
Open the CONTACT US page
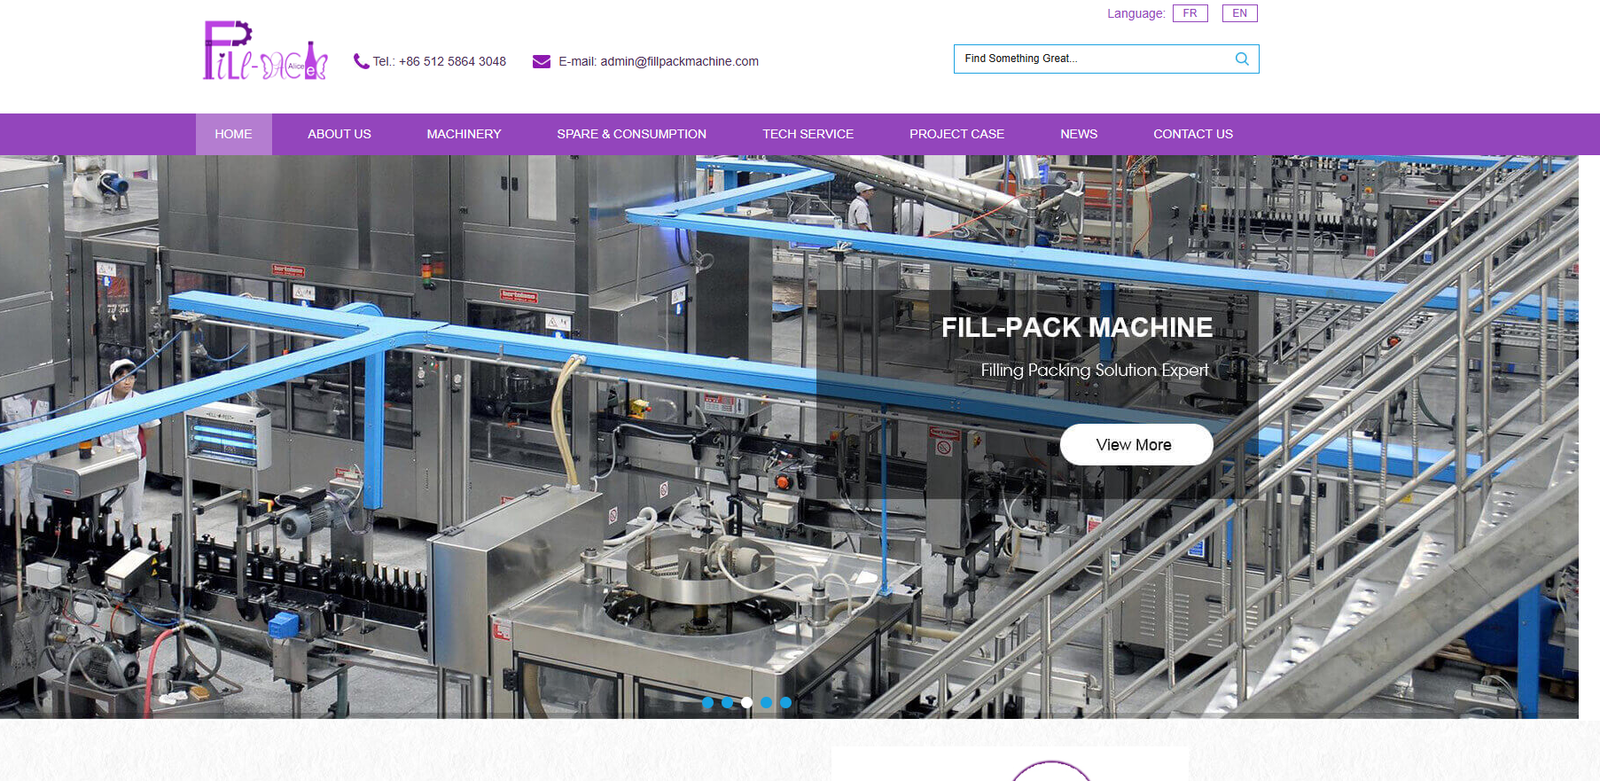tap(1193, 134)
